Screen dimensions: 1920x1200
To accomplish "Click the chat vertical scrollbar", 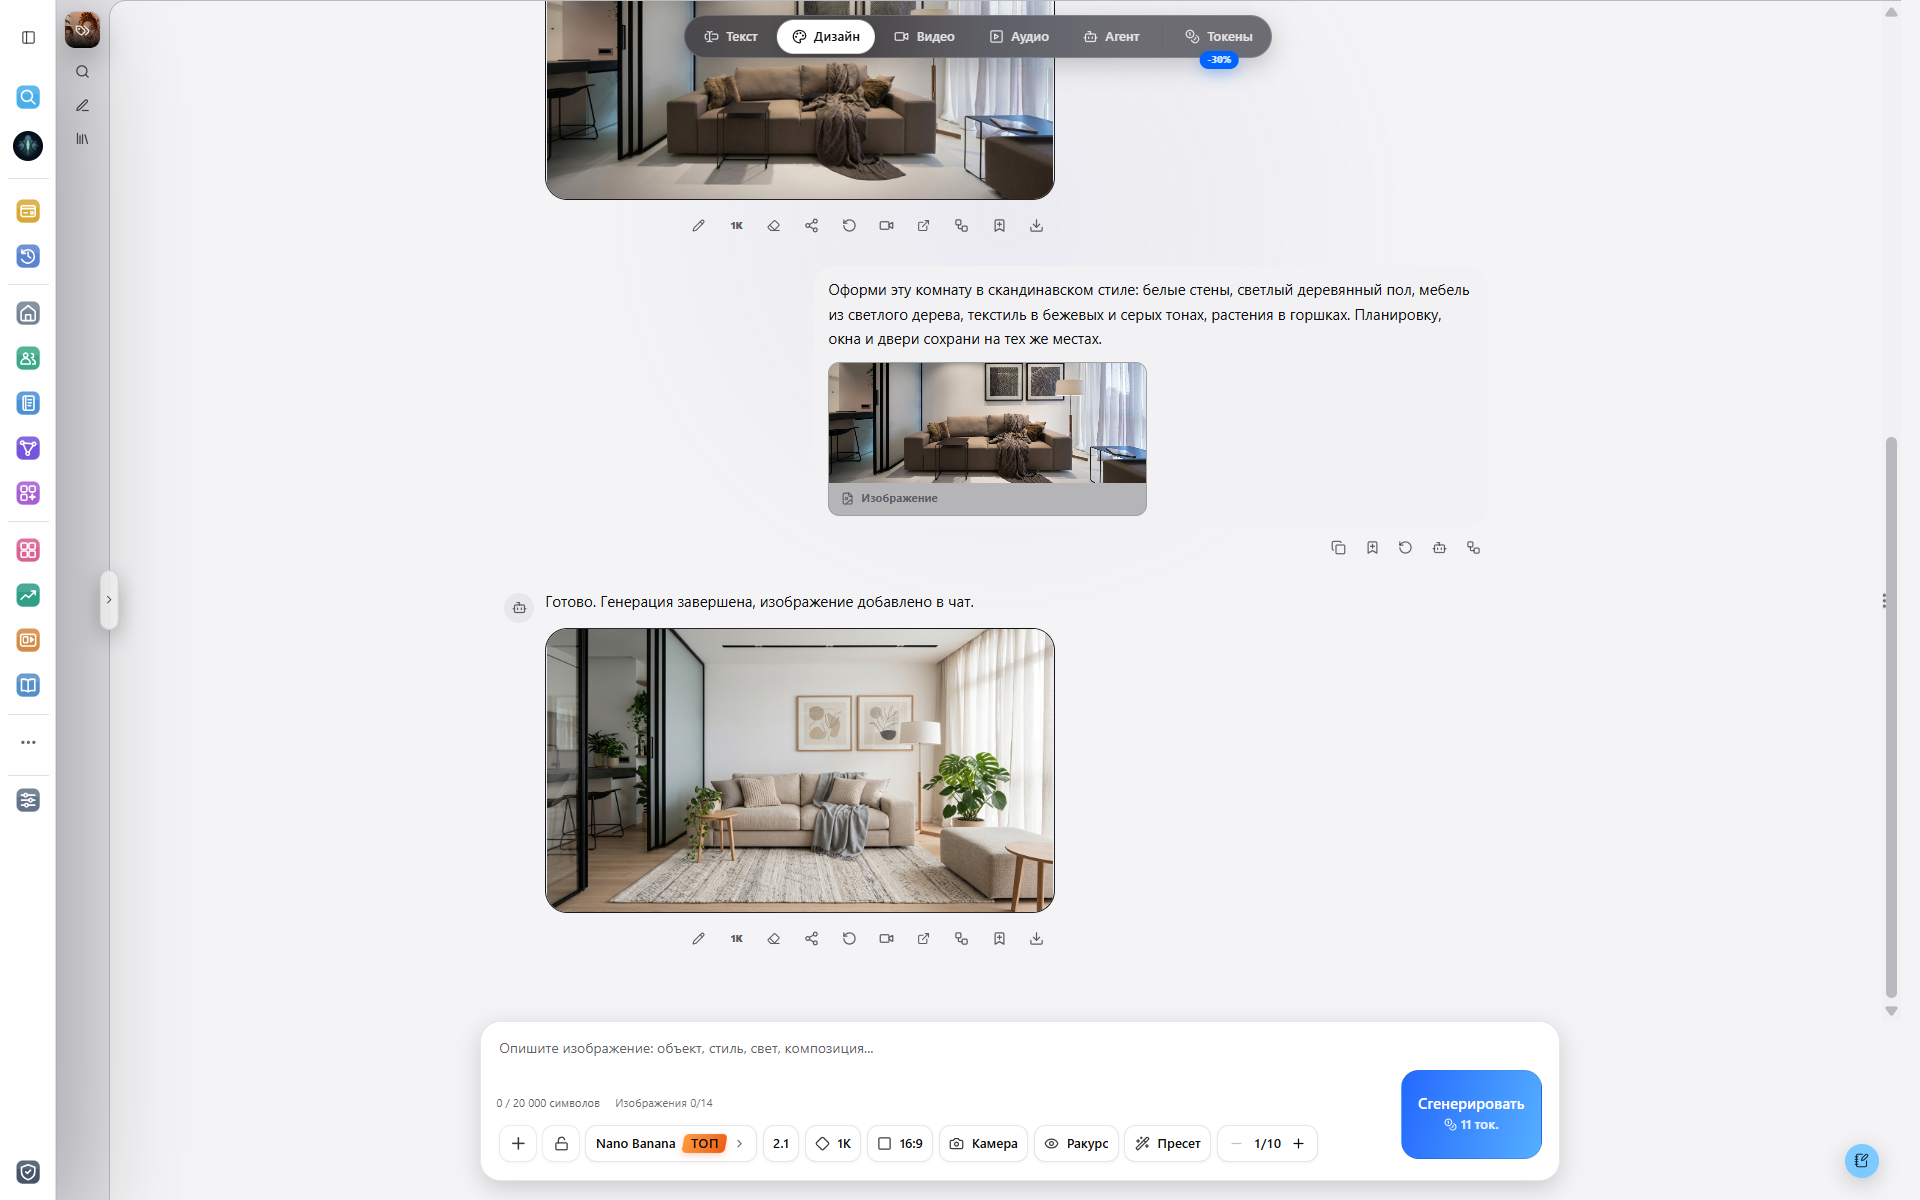I will (1891, 716).
